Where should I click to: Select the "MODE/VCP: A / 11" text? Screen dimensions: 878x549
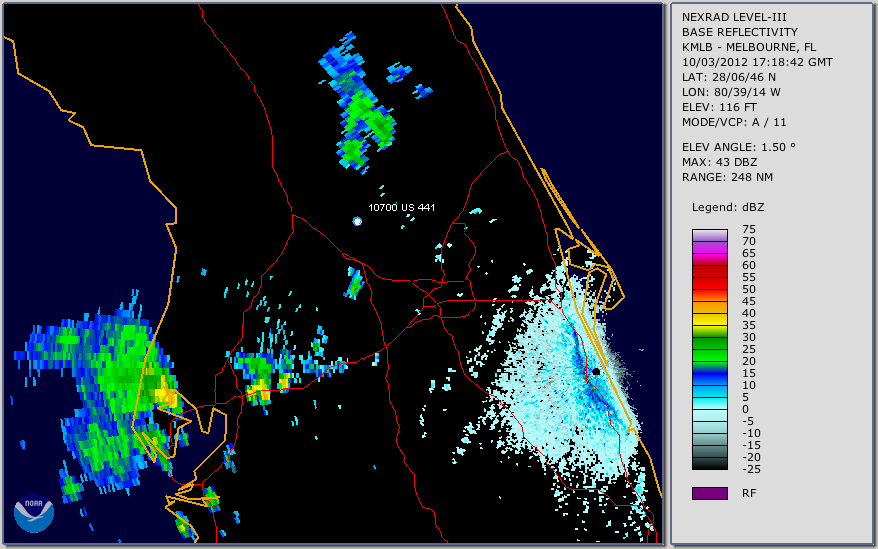point(734,122)
